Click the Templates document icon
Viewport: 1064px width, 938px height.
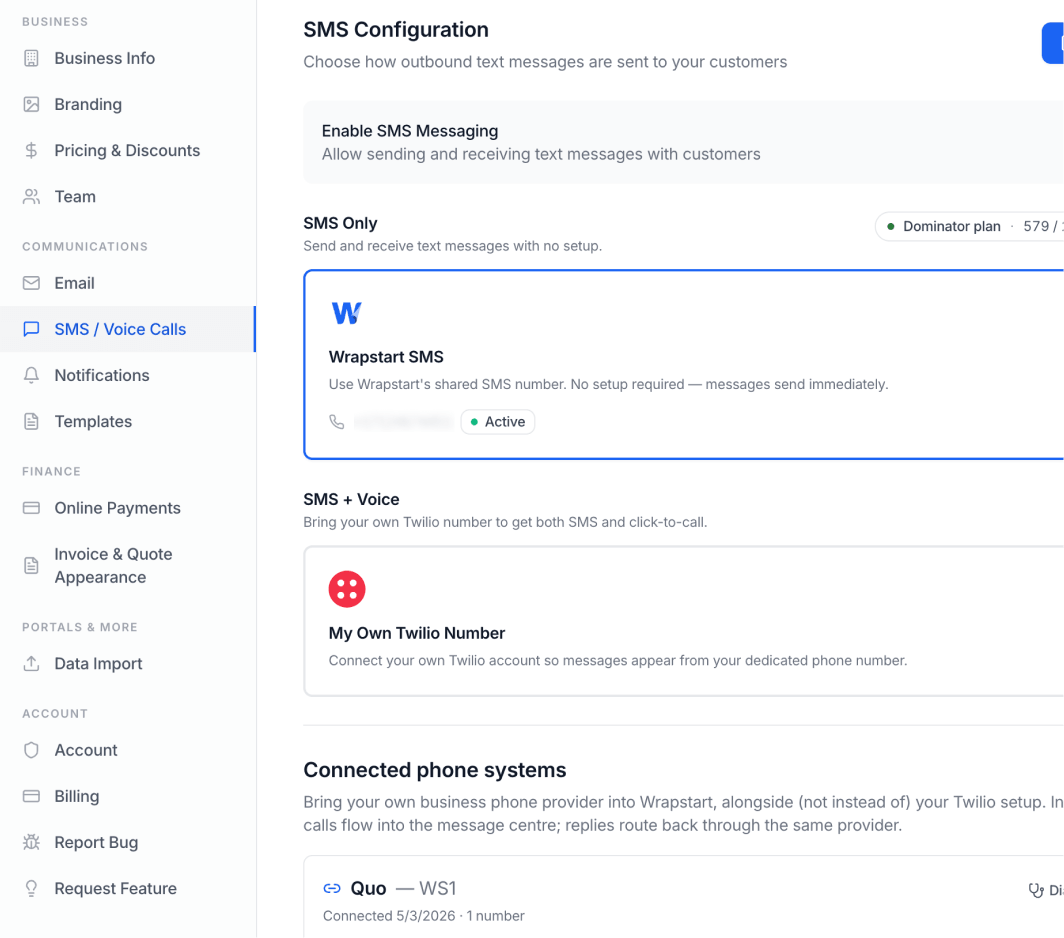coord(31,421)
